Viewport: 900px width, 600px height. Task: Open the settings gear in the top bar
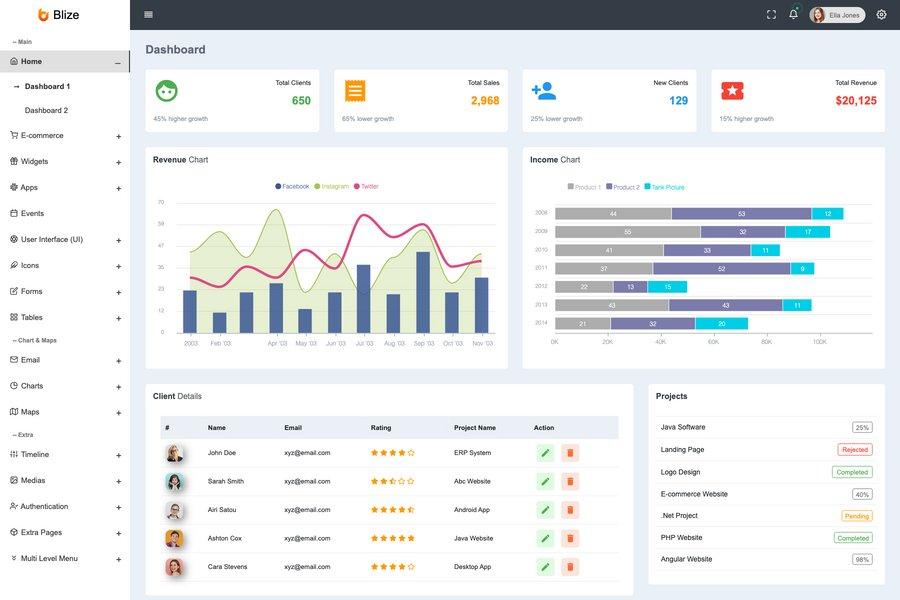pyautogui.click(x=880, y=13)
